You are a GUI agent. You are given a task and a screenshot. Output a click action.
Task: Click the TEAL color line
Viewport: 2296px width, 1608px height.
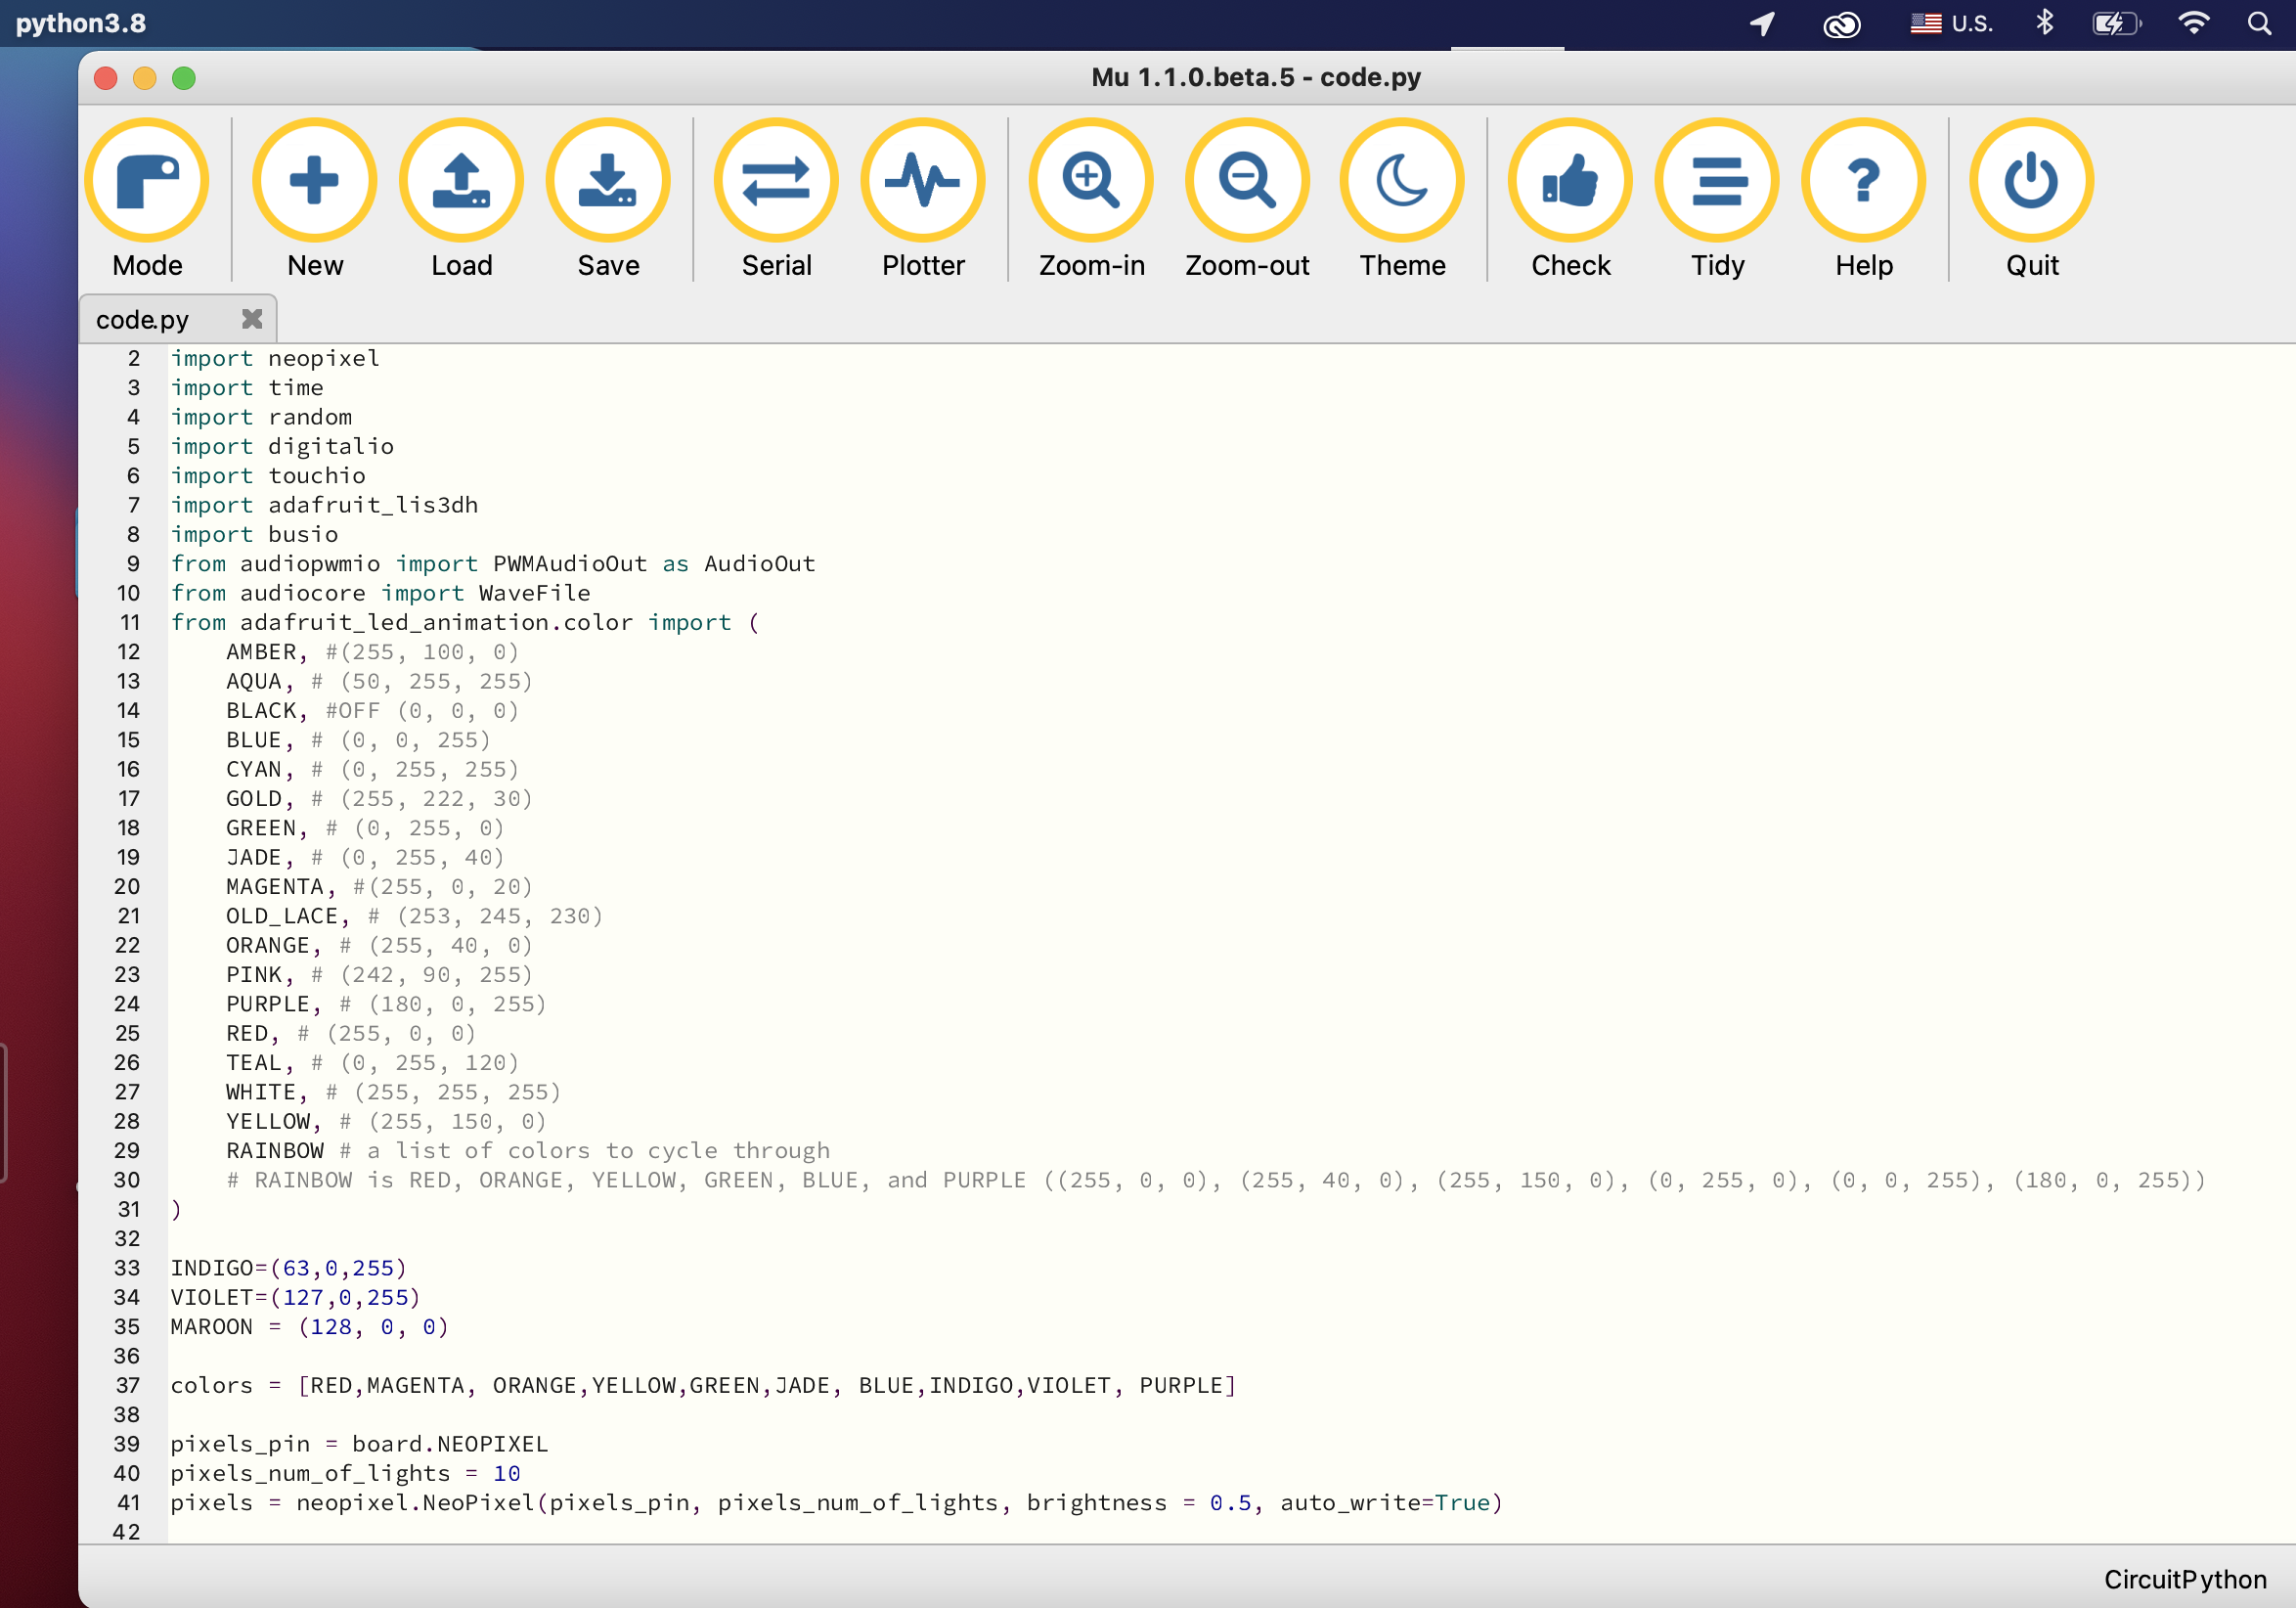tap(372, 1063)
